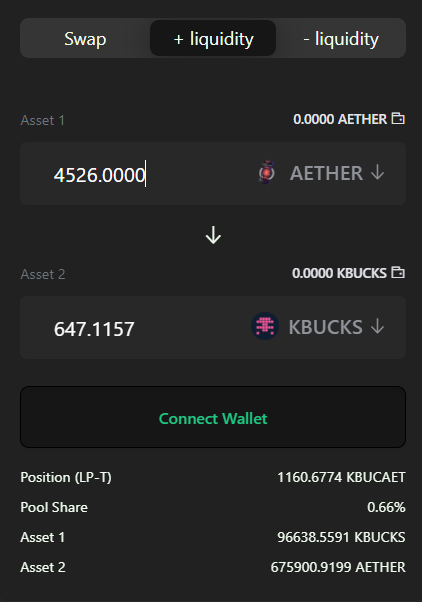Select the + liquidity tab

click(x=213, y=38)
